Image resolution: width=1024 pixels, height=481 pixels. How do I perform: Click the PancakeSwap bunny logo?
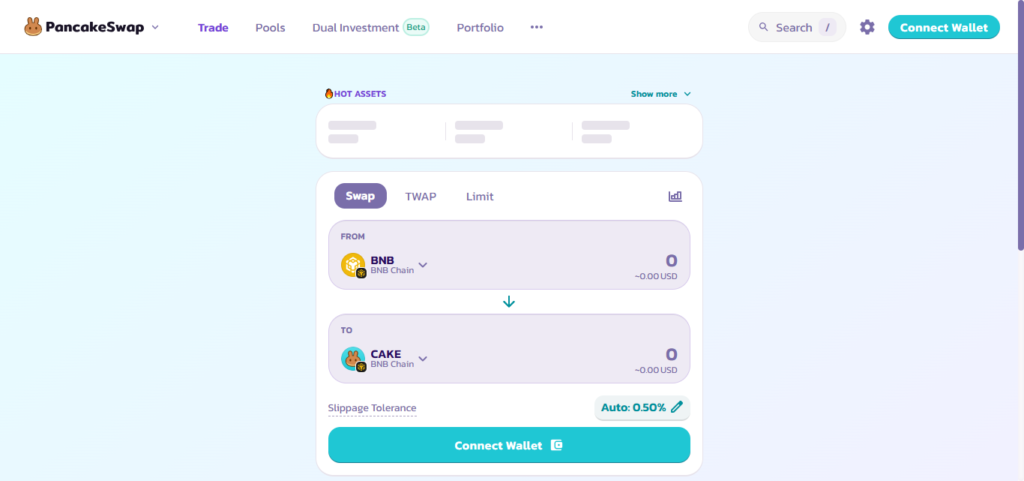[x=33, y=27]
